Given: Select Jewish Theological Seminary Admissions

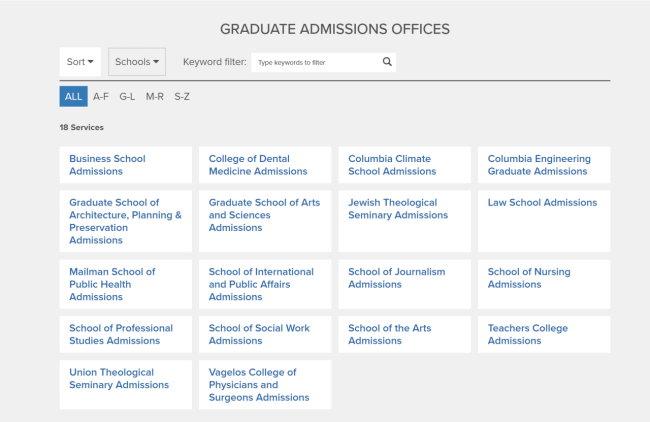Looking at the screenshot, I should click(x=398, y=209).
